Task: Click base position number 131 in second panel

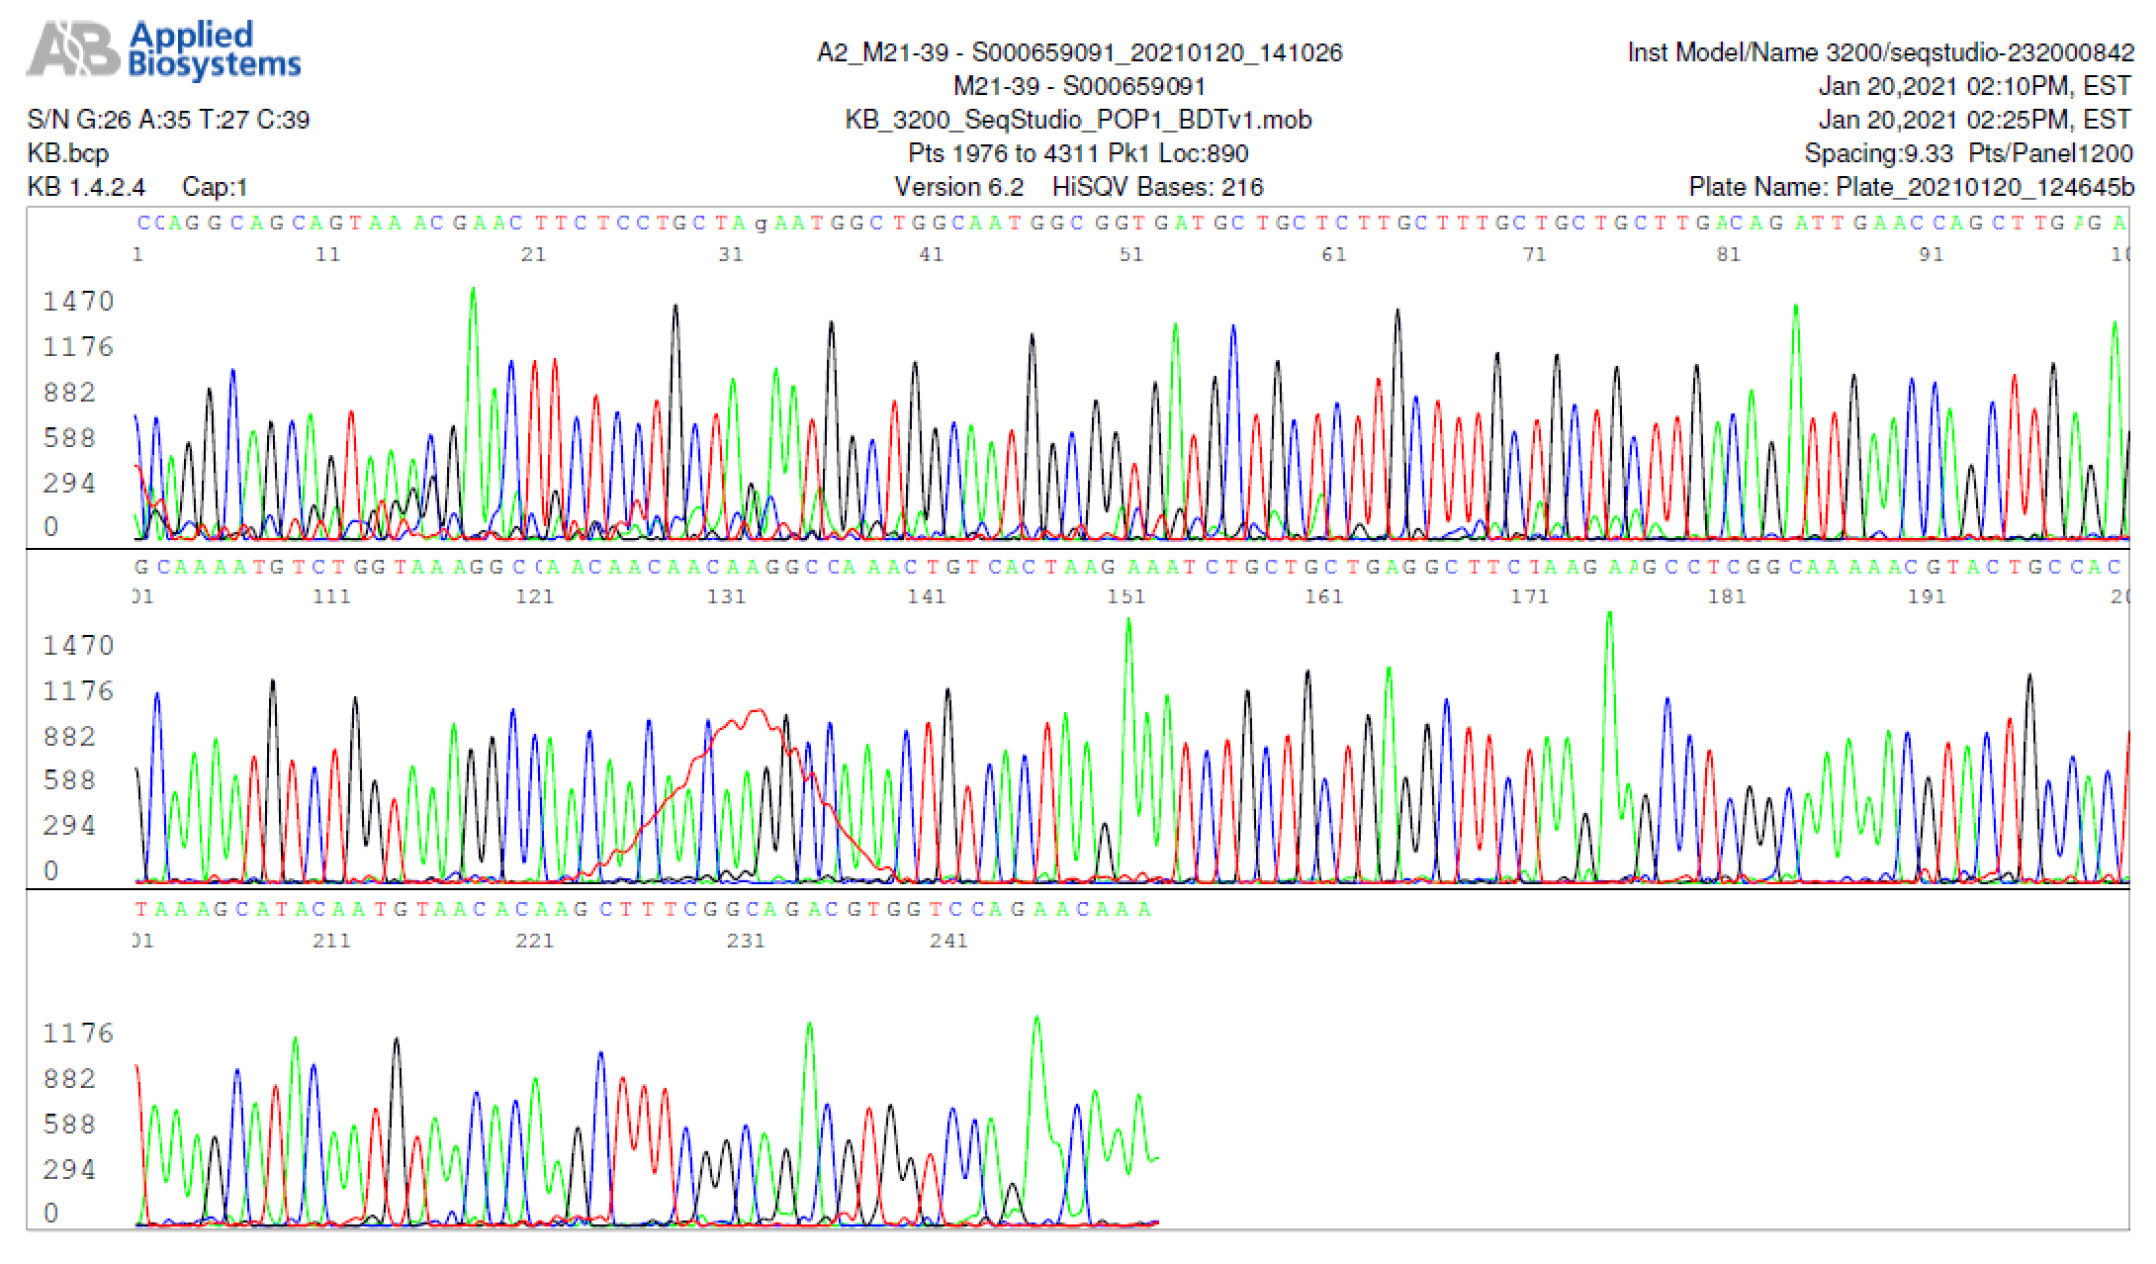Action: point(727,597)
